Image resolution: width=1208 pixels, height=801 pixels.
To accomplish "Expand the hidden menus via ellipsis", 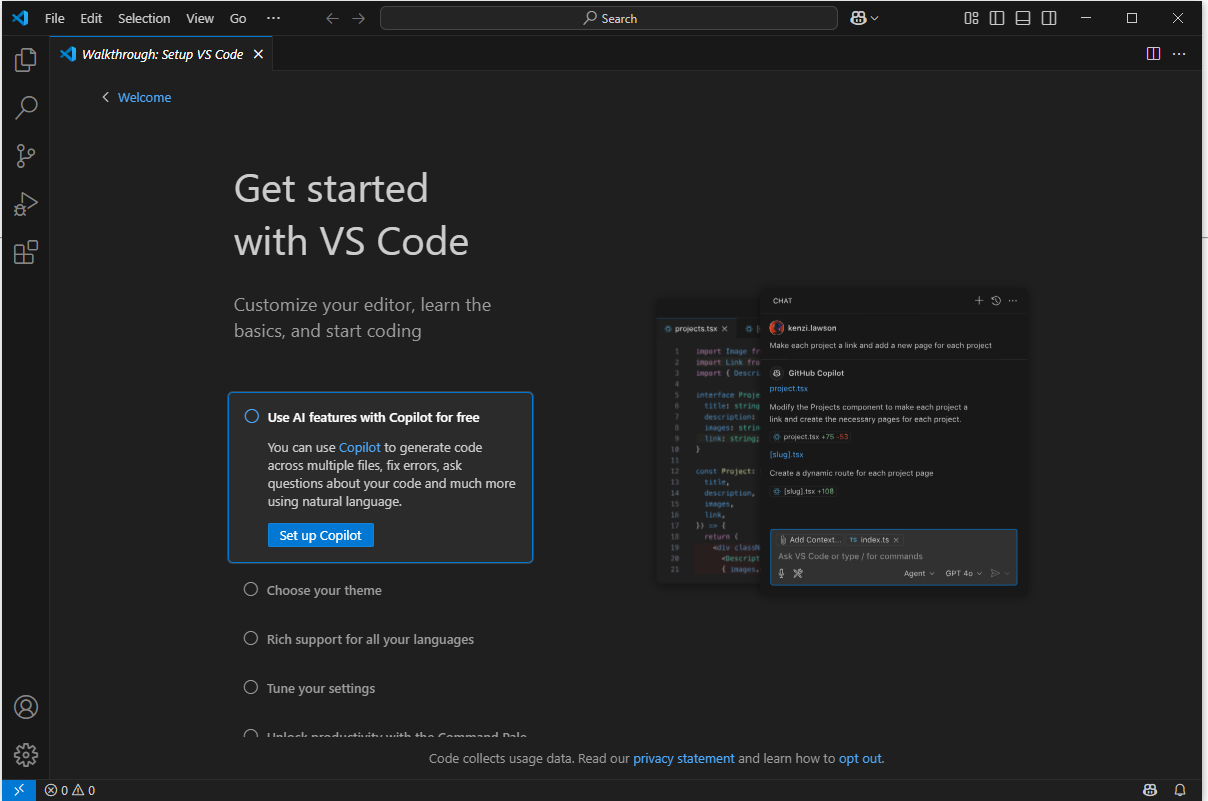I will [273, 18].
